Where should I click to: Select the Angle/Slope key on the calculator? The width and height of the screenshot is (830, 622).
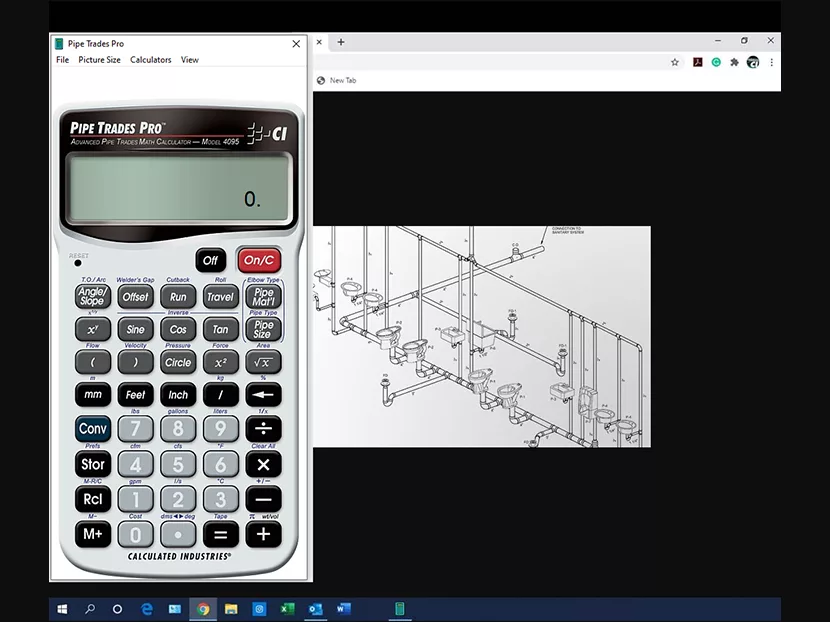(93, 296)
